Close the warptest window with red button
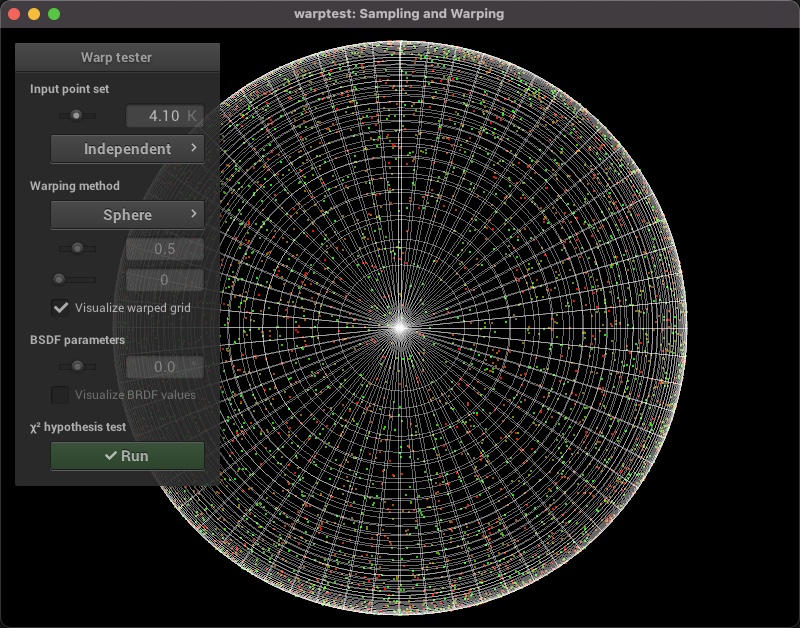 pyautogui.click(x=14, y=14)
